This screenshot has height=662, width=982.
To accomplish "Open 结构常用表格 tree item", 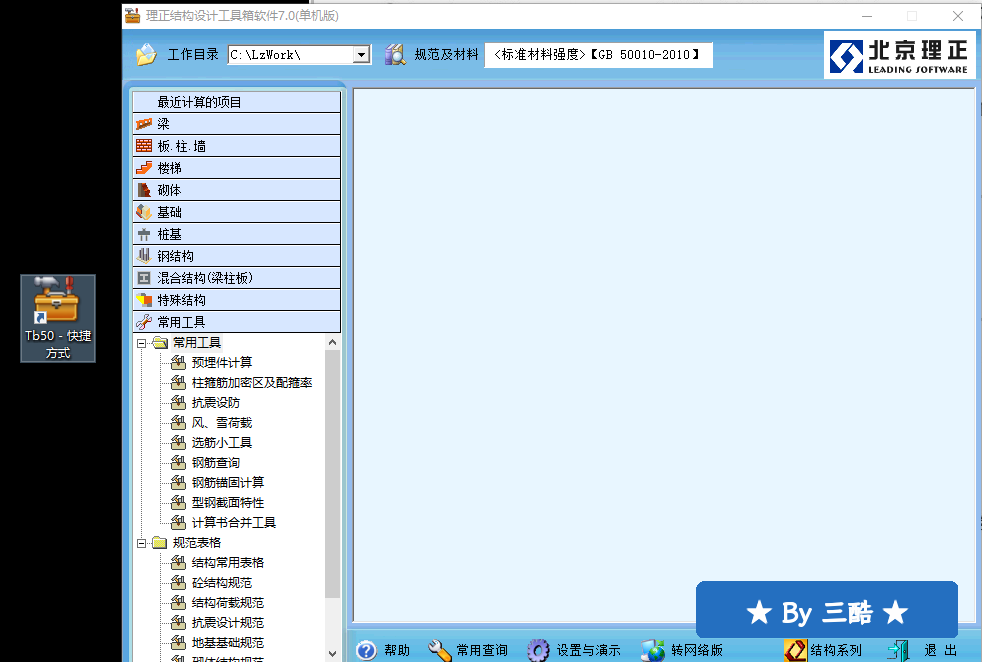I will coord(228,563).
